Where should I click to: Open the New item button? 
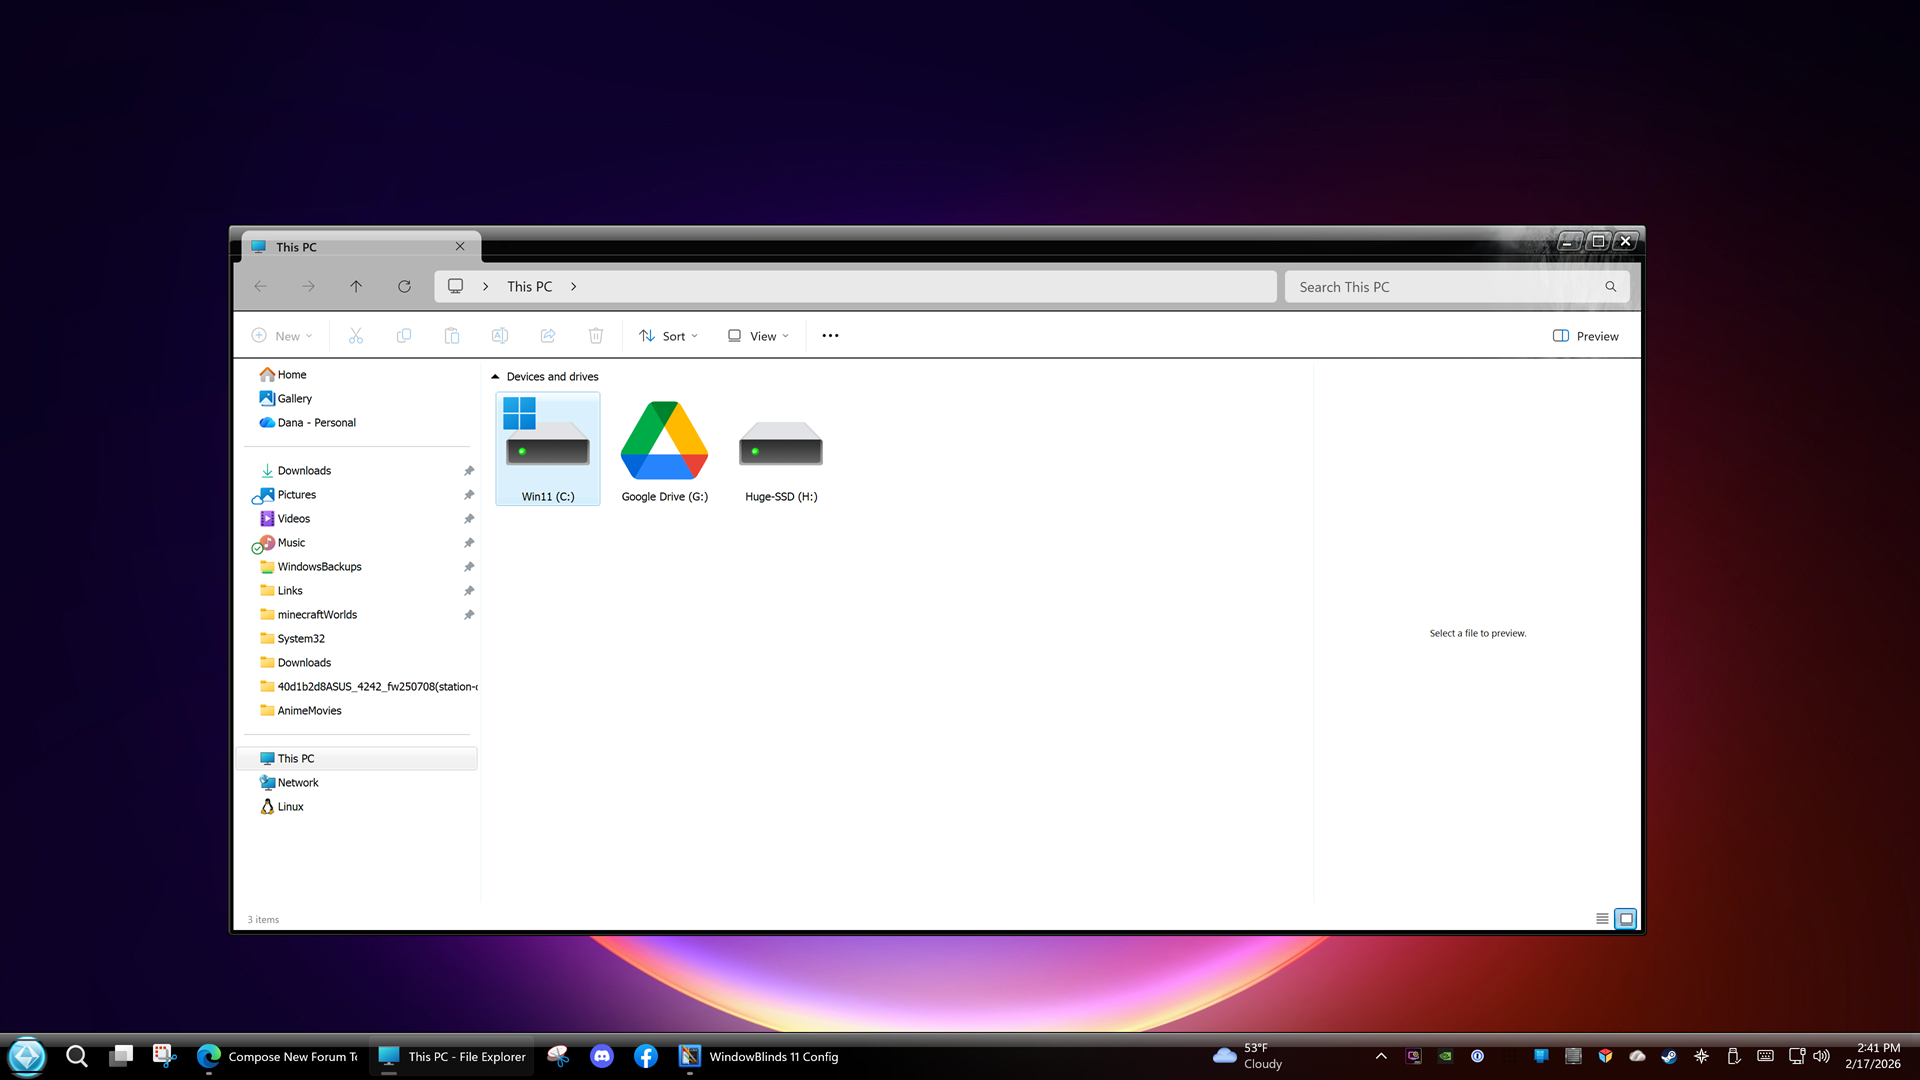(x=282, y=336)
